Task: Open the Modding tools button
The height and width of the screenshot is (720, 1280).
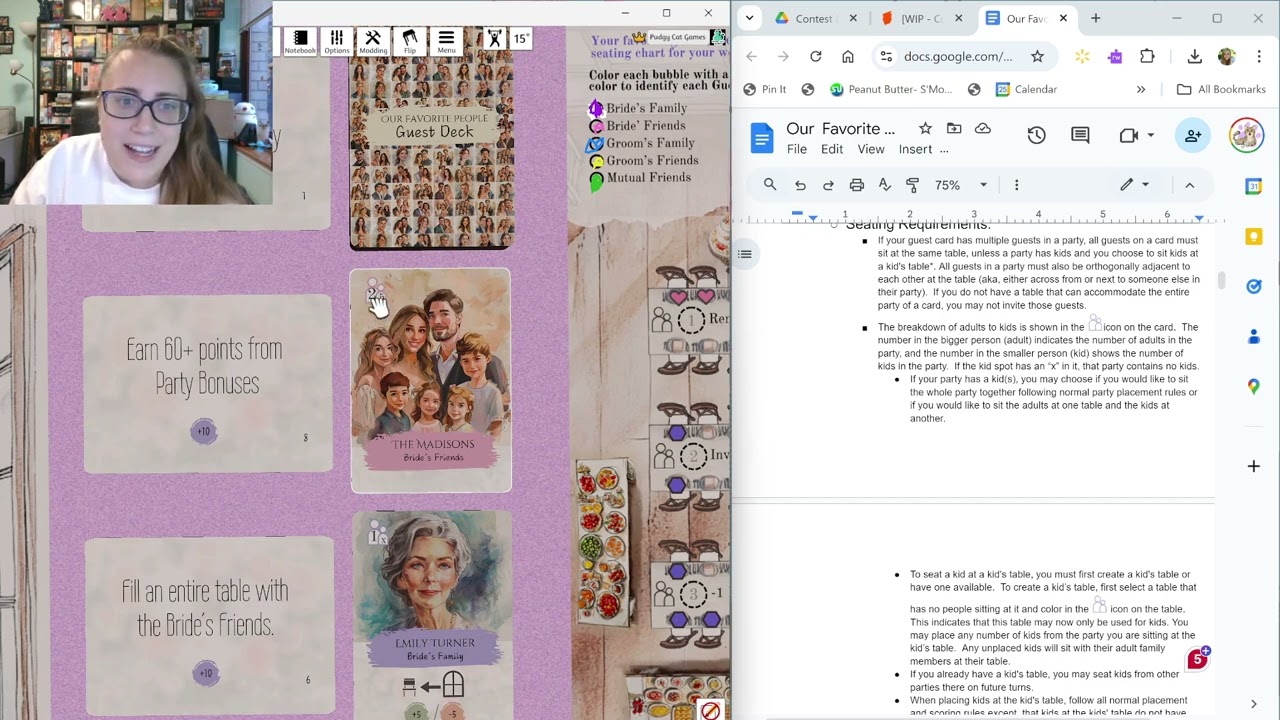Action: pos(373,41)
